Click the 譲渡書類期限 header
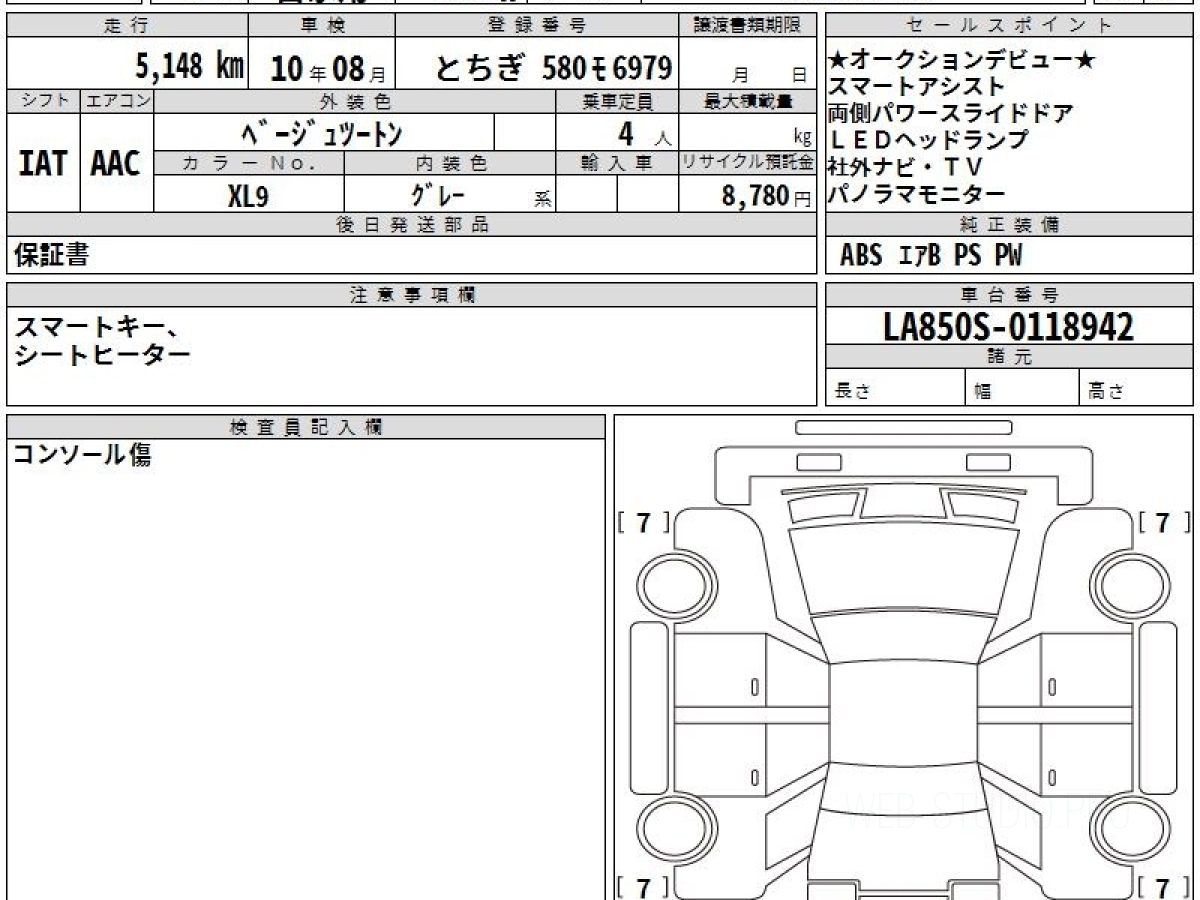The width and height of the screenshot is (1200, 900). tap(747, 26)
